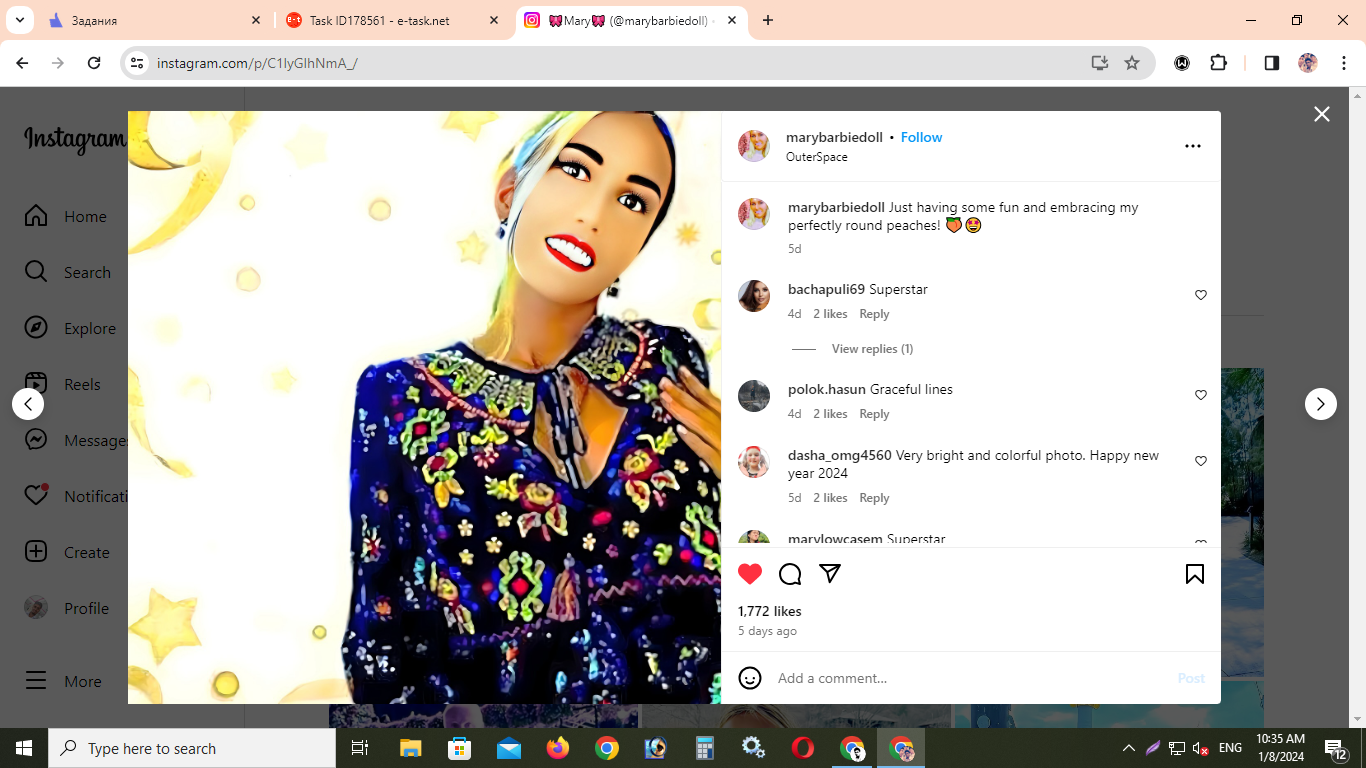Open the OuterSpace location link

click(817, 157)
